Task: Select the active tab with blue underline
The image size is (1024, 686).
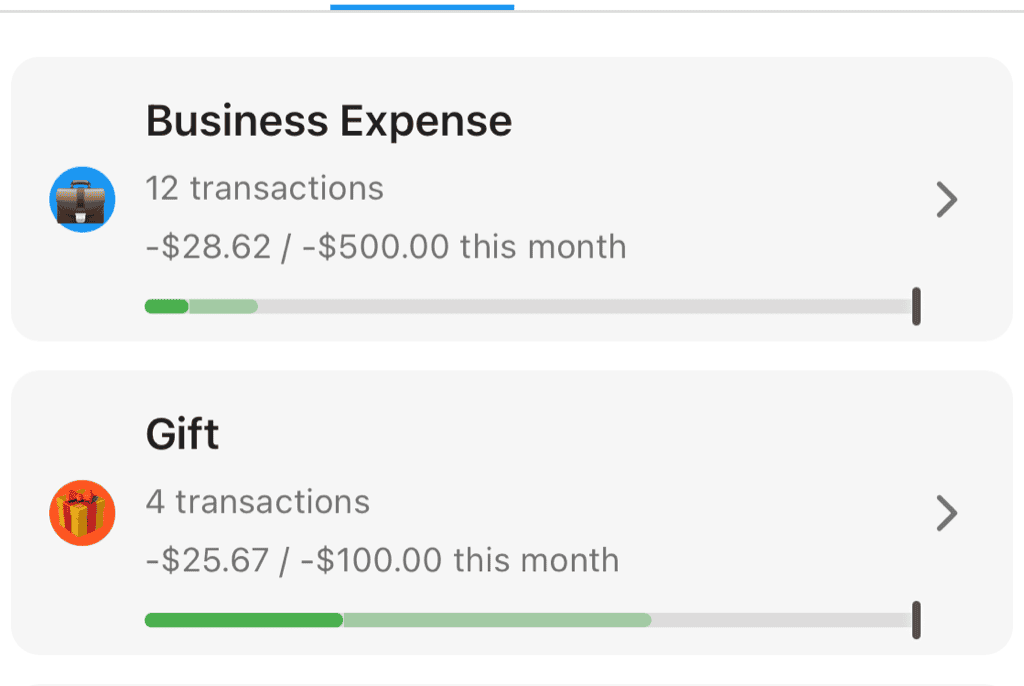Action: point(422,6)
